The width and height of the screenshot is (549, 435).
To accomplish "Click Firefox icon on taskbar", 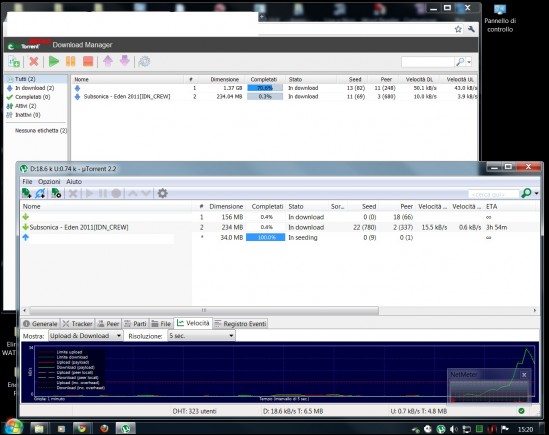I will click(104, 428).
